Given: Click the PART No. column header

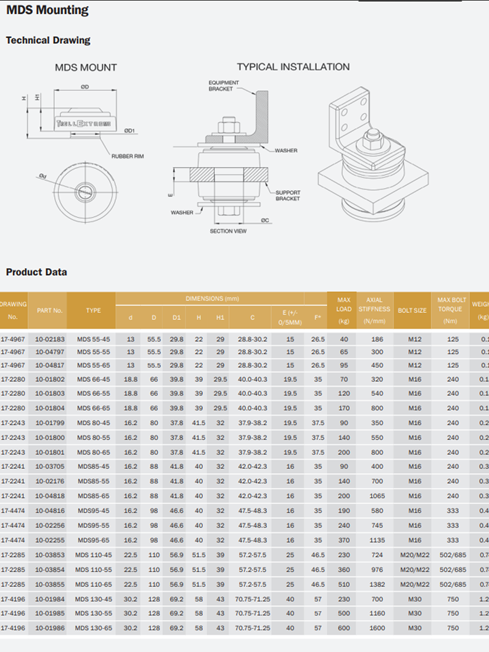Looking at the screenshot, I should [49, 310].
